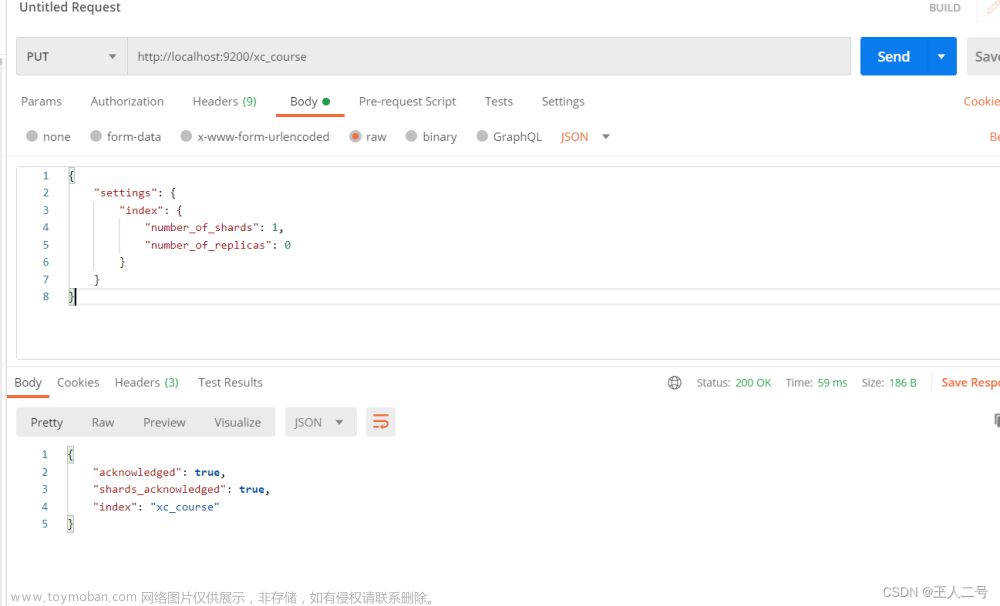
Task: Click the request URL input field
Action: 489,56
